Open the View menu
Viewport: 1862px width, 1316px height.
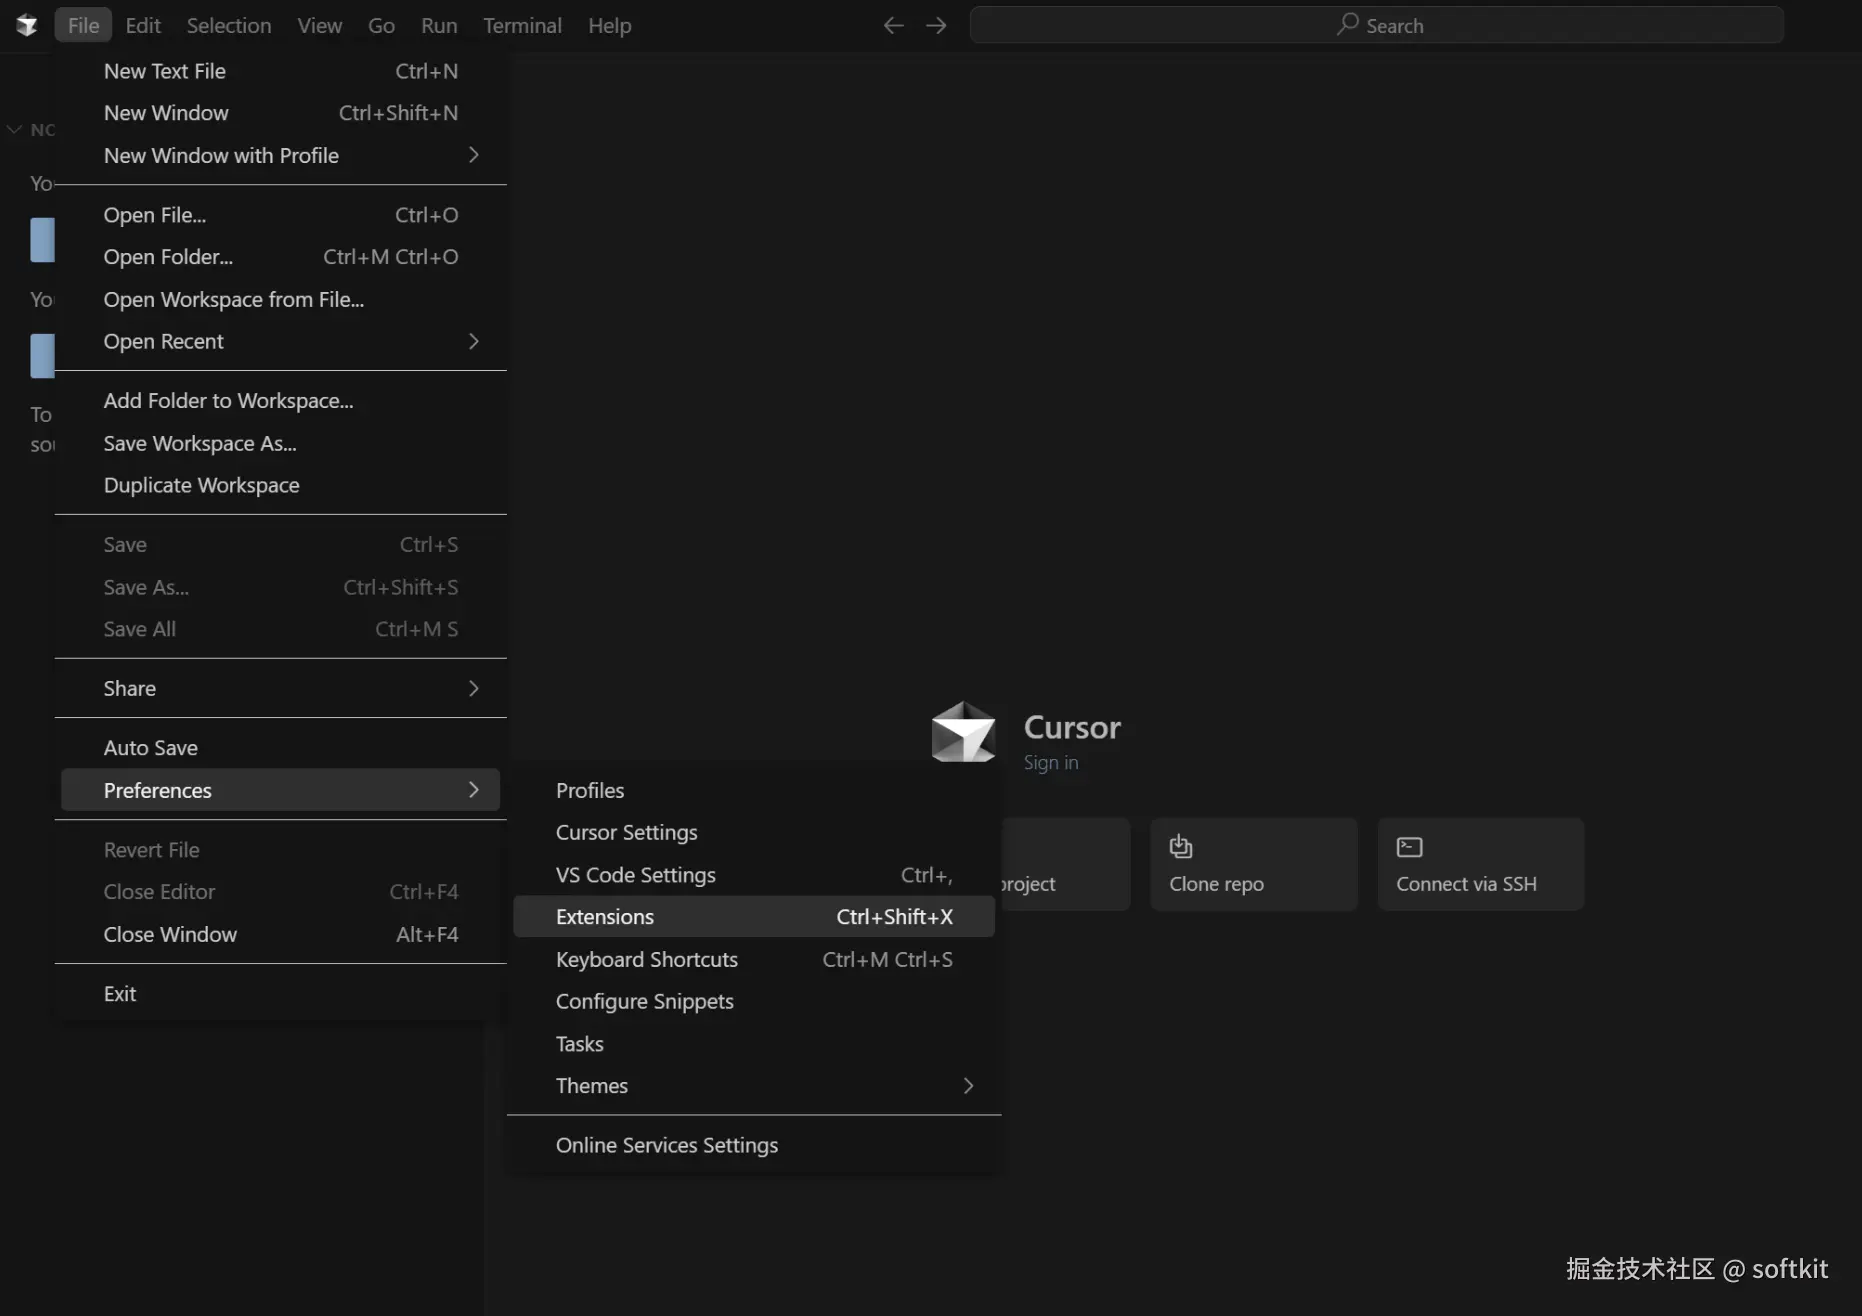[x=320, y=25]
